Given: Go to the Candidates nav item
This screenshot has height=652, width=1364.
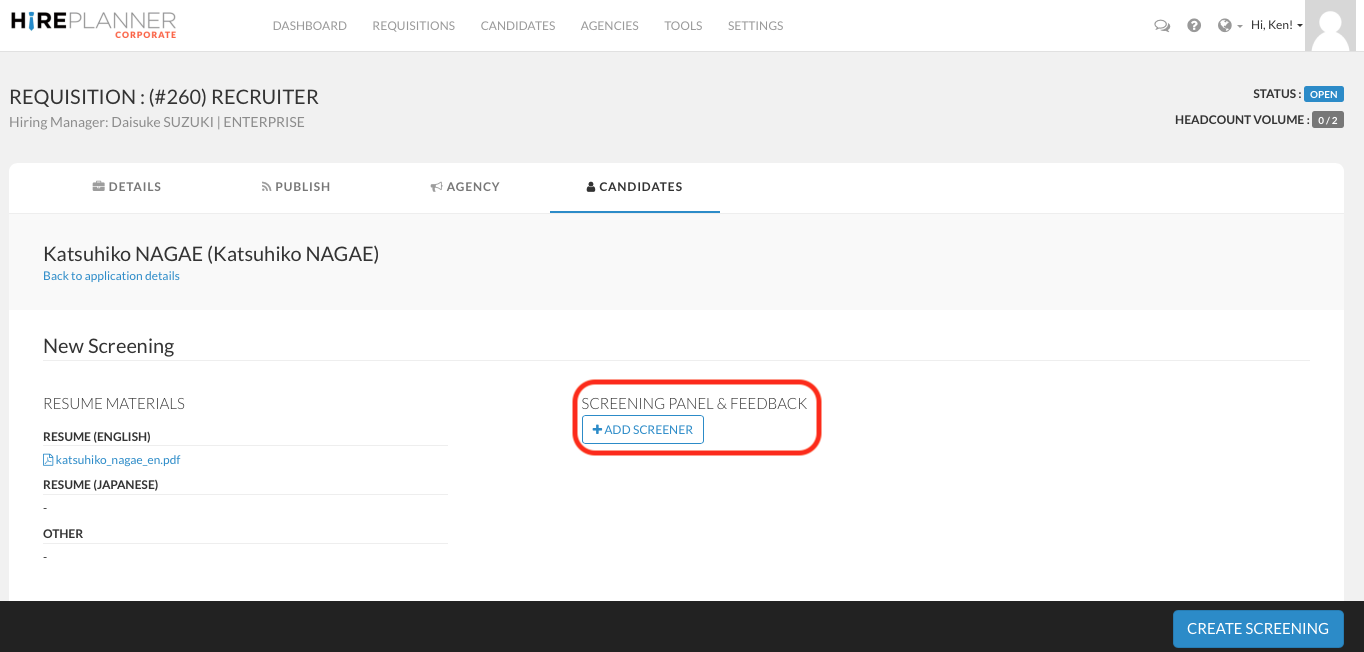Looking at the screenshot, I should (x=517, y=26).
